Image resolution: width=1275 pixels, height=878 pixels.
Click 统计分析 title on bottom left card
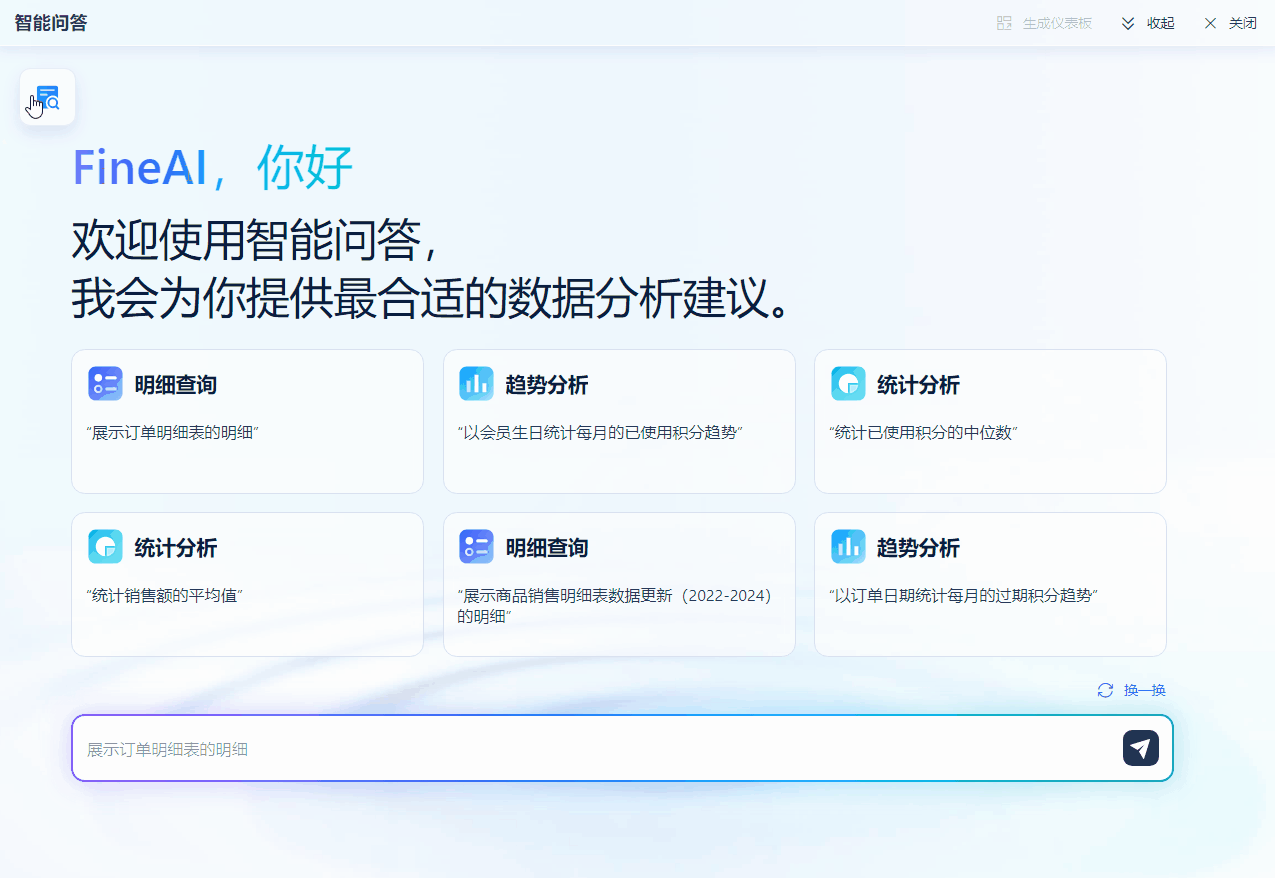click(x=176, y=548)
